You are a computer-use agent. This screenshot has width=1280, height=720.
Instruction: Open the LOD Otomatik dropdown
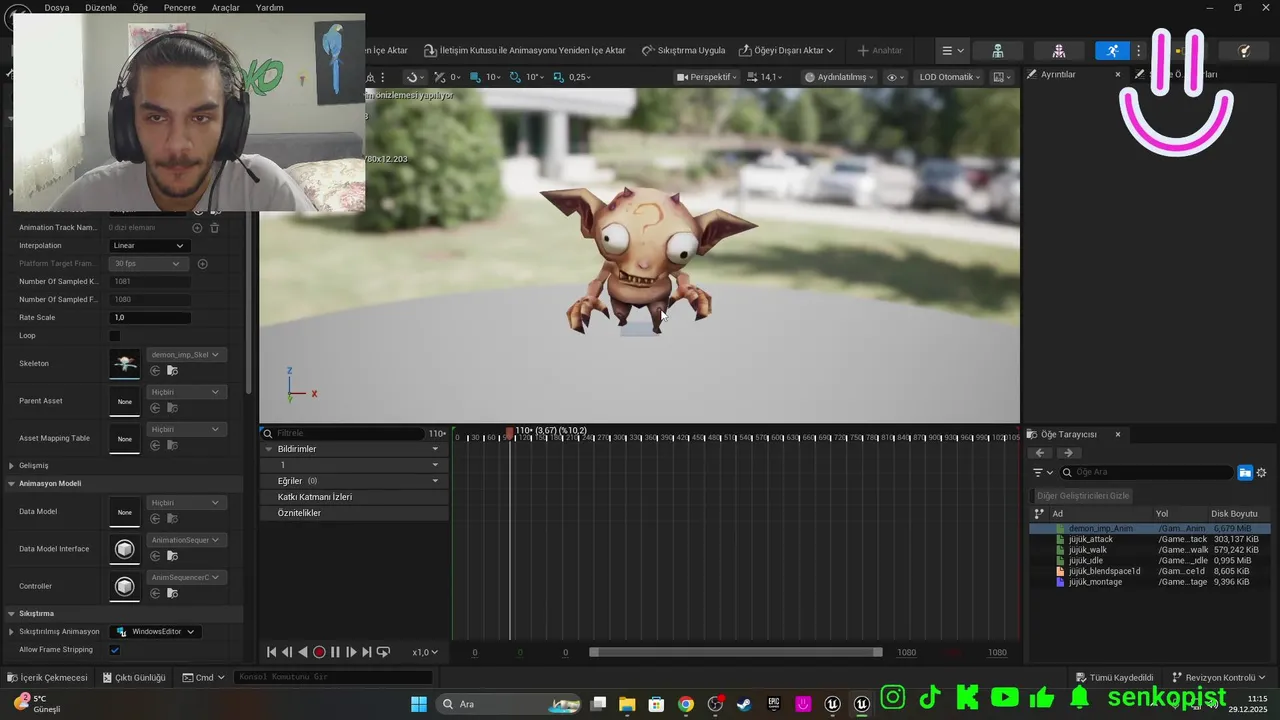pos(949,77)
